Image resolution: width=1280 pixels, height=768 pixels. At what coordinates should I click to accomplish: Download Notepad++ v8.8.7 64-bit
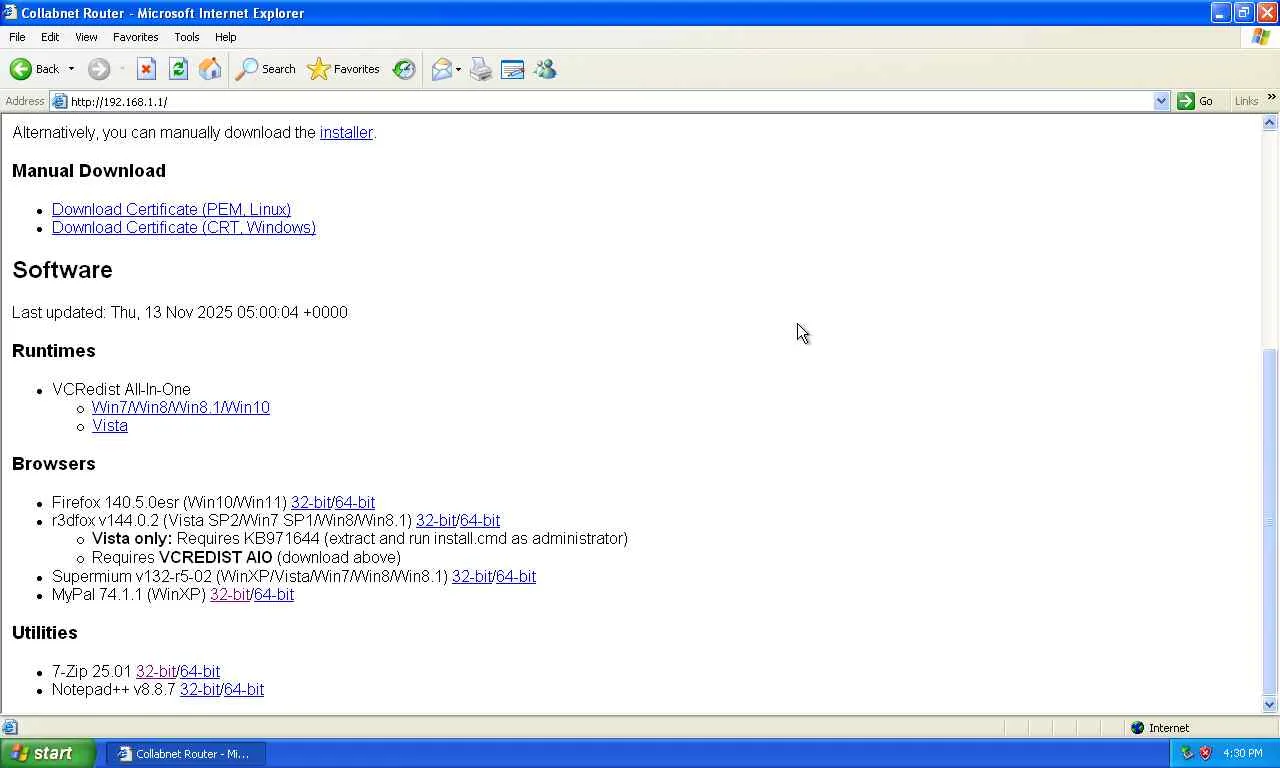pyautogui.click(x=244, y=689)
